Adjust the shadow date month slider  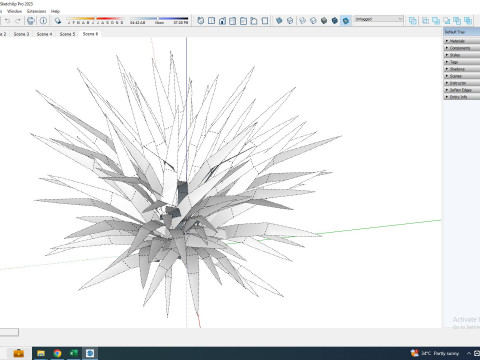tap(95, 19)
